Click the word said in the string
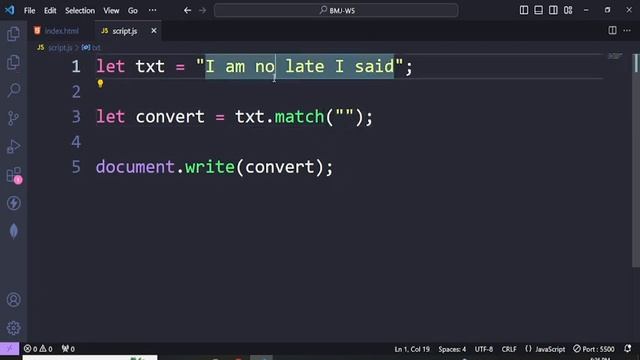Screen dimensions: 640x360 374,67
